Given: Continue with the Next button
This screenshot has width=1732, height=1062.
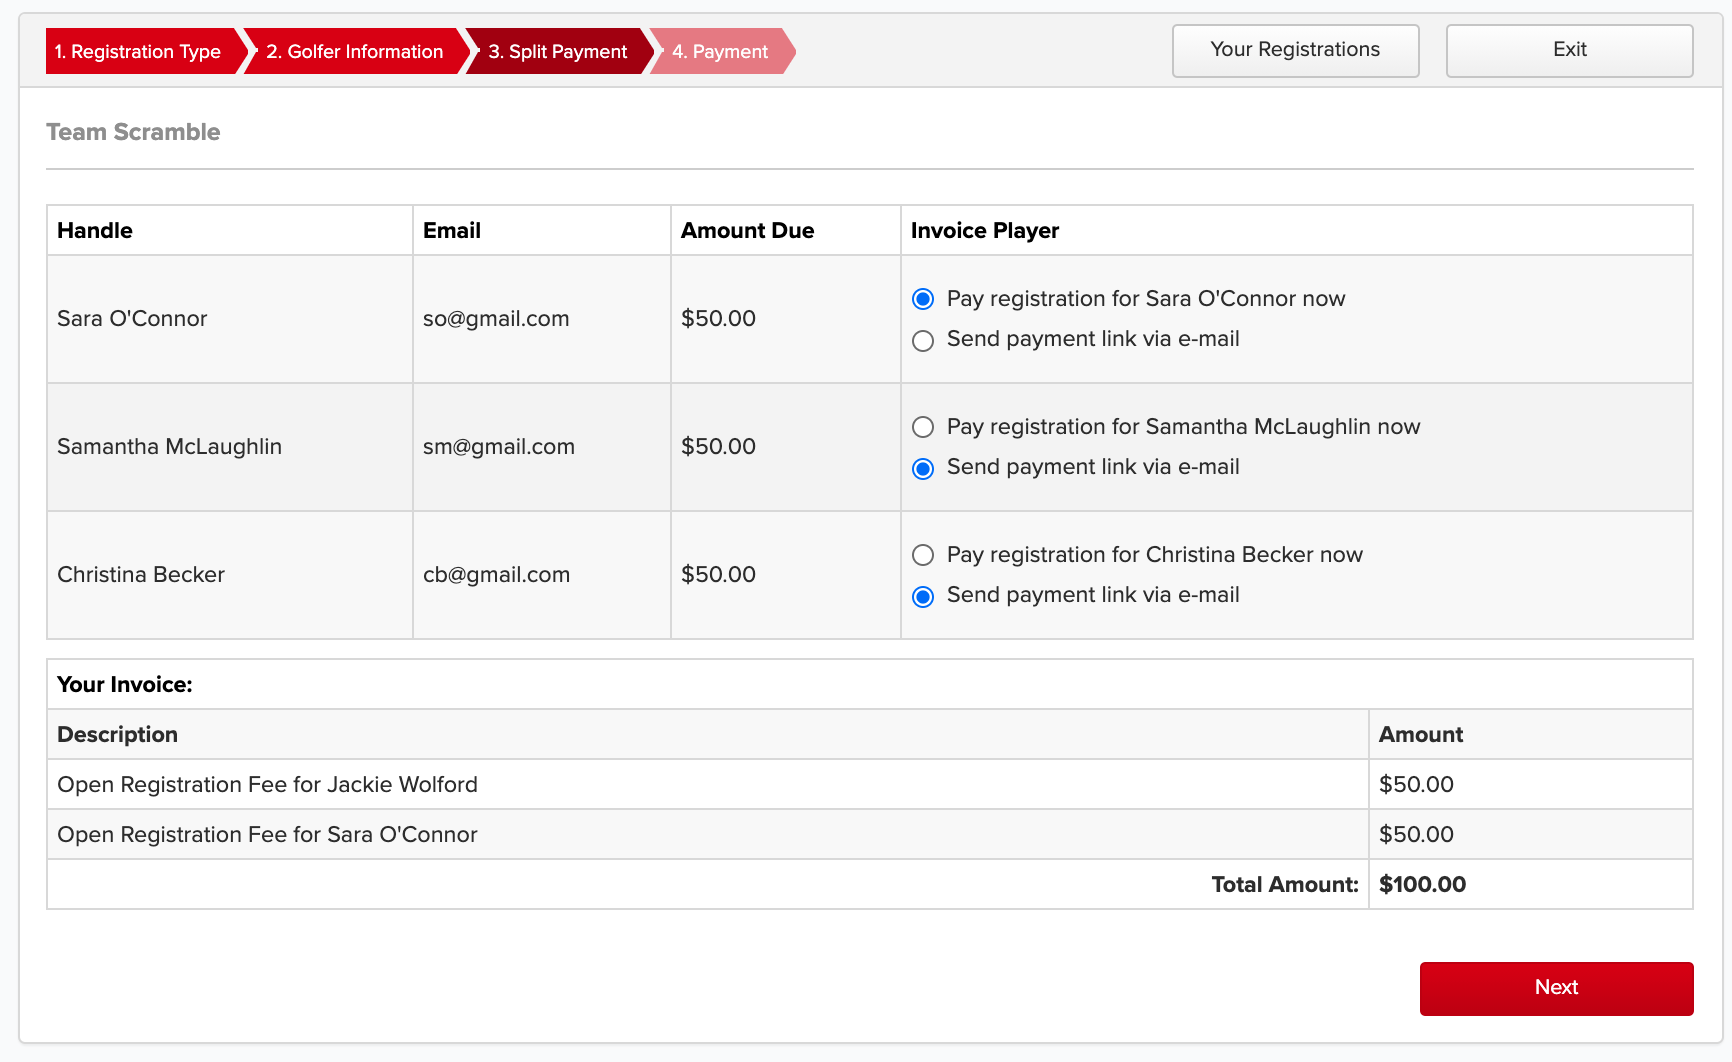Looking at the screenshot, I should click(x=1556, y=988).
